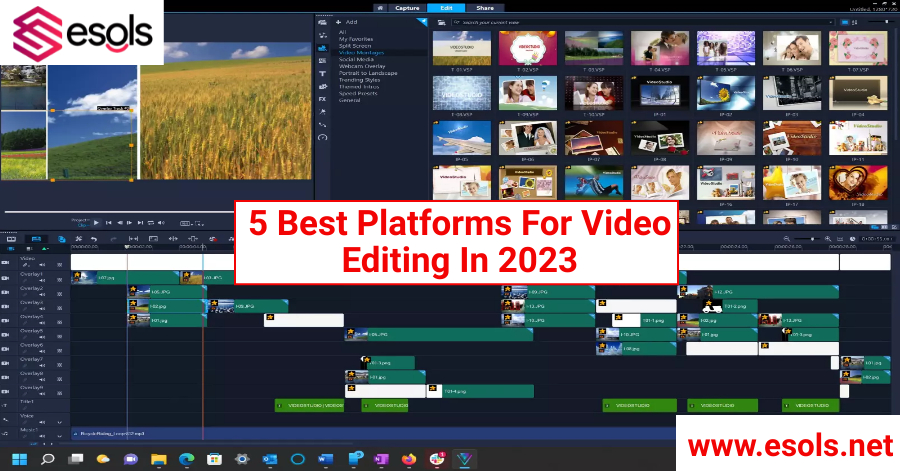Undo the last timeline action

94,239
